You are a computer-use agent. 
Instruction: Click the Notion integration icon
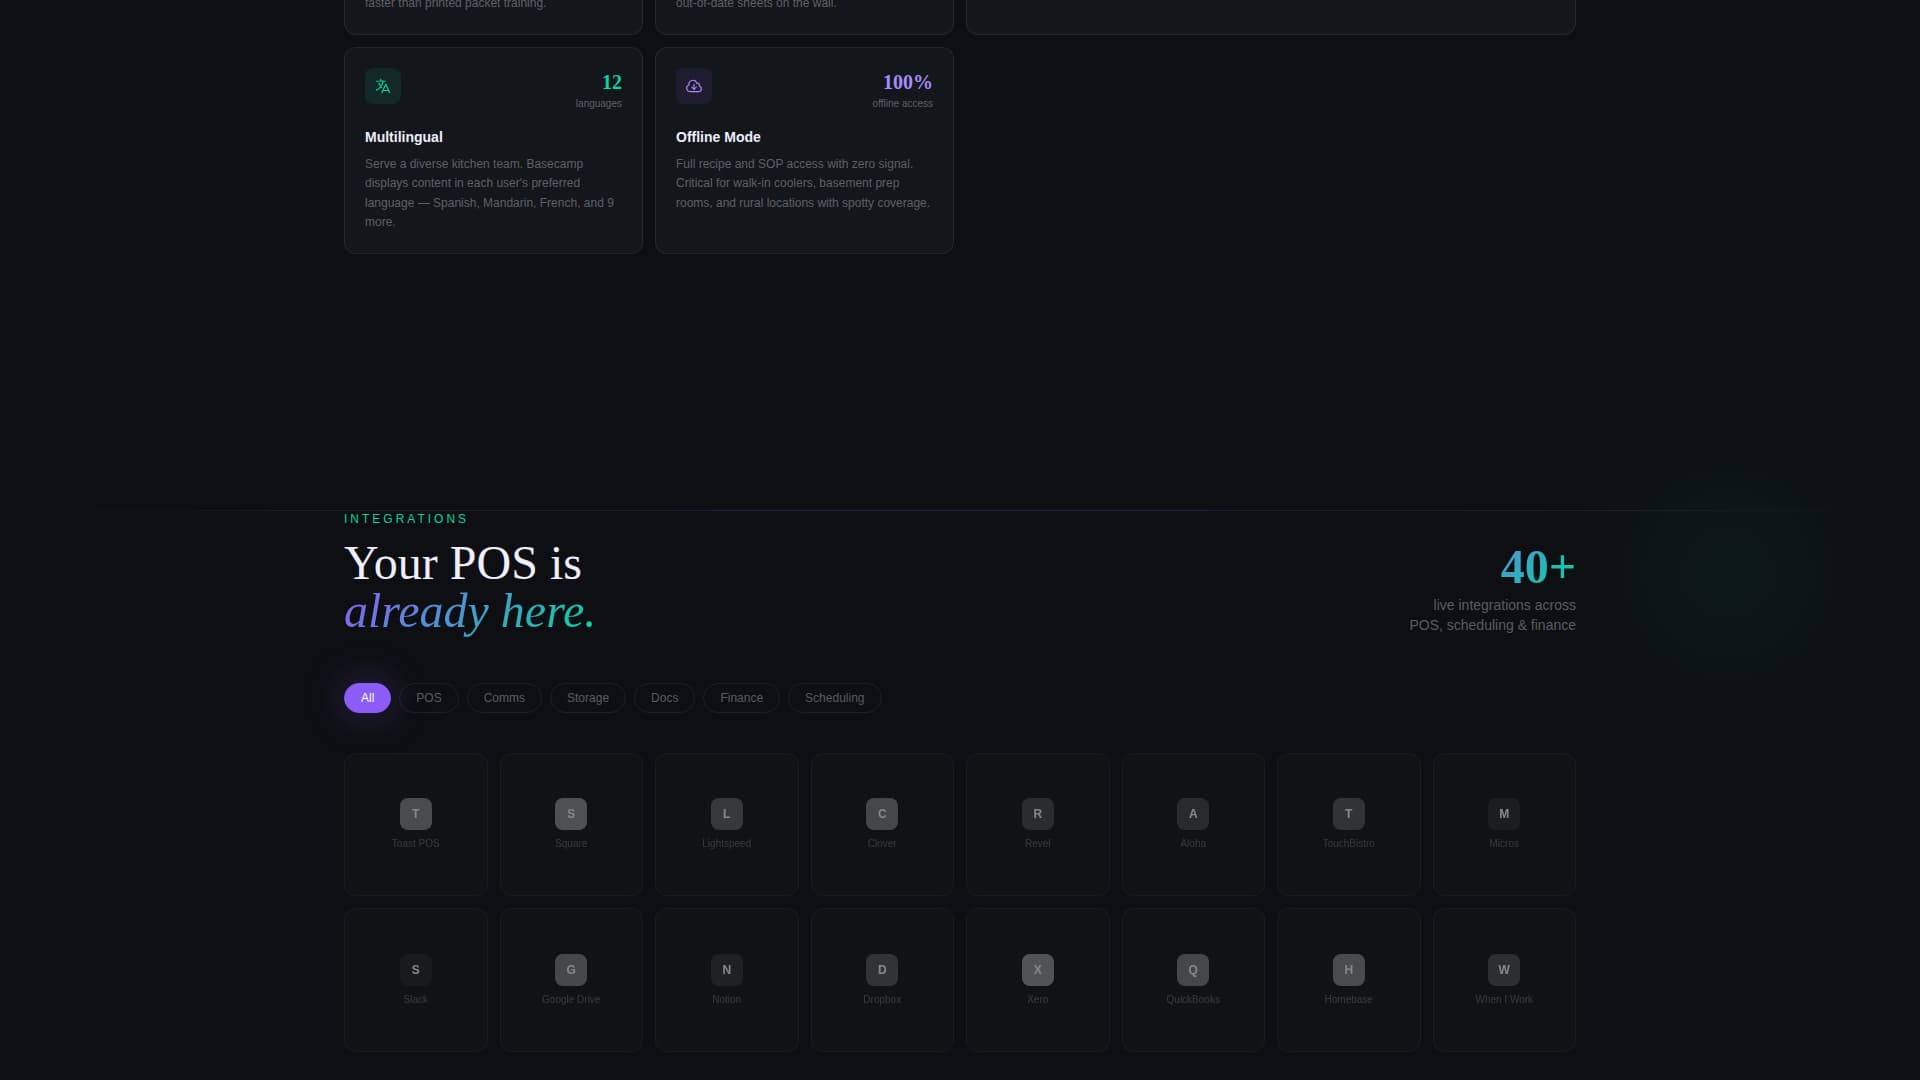[727, 970]
